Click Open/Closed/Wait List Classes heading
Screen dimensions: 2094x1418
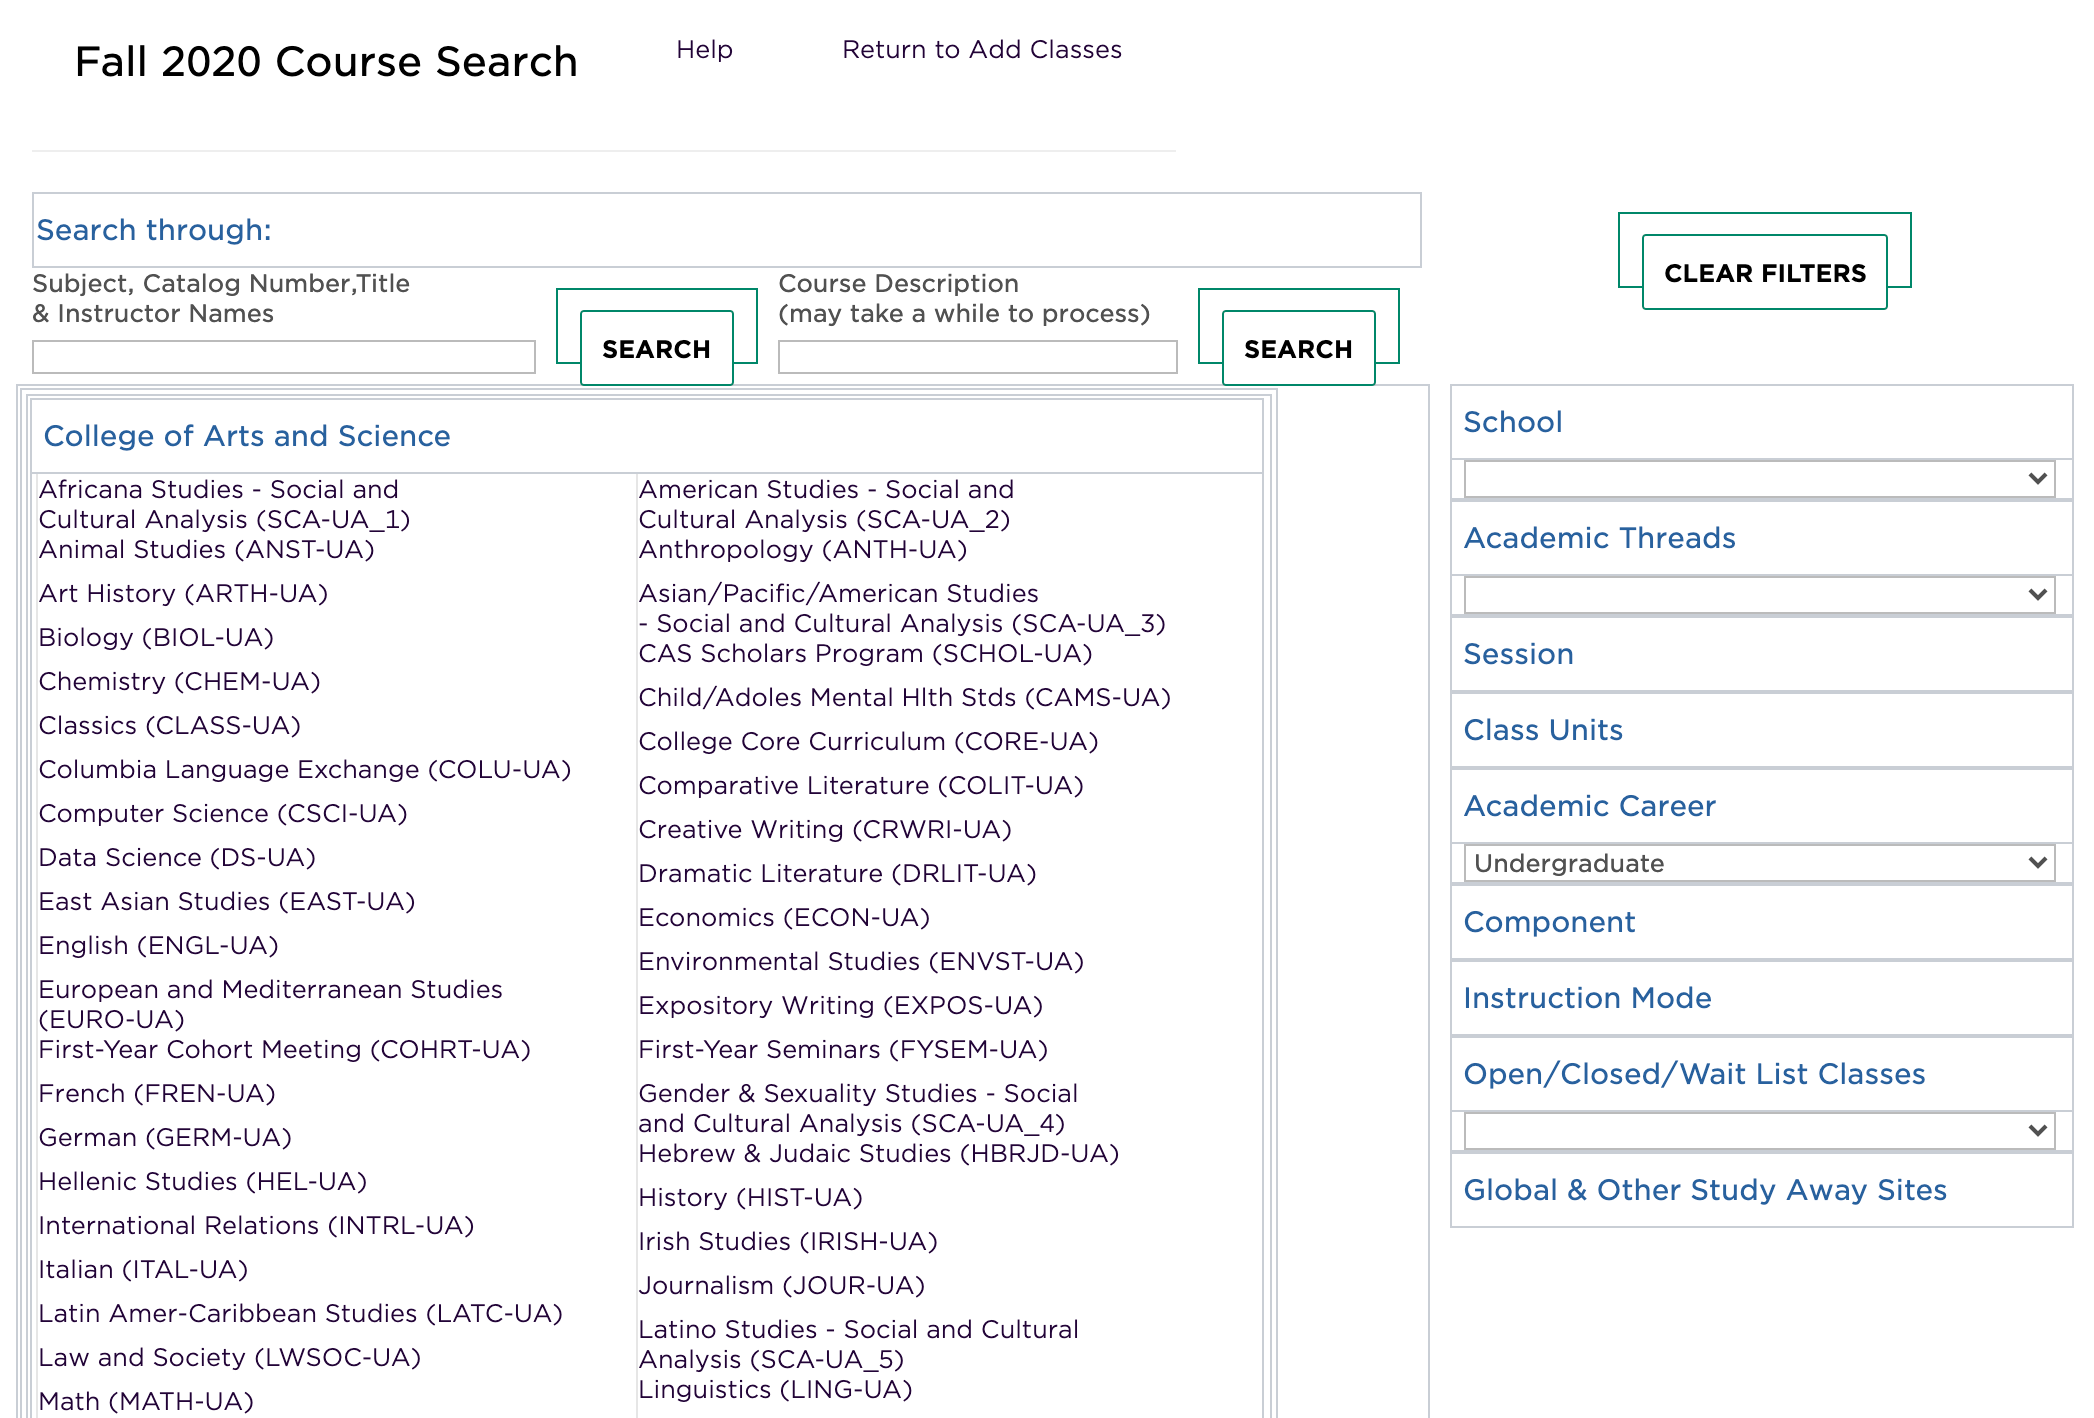1694,1074
